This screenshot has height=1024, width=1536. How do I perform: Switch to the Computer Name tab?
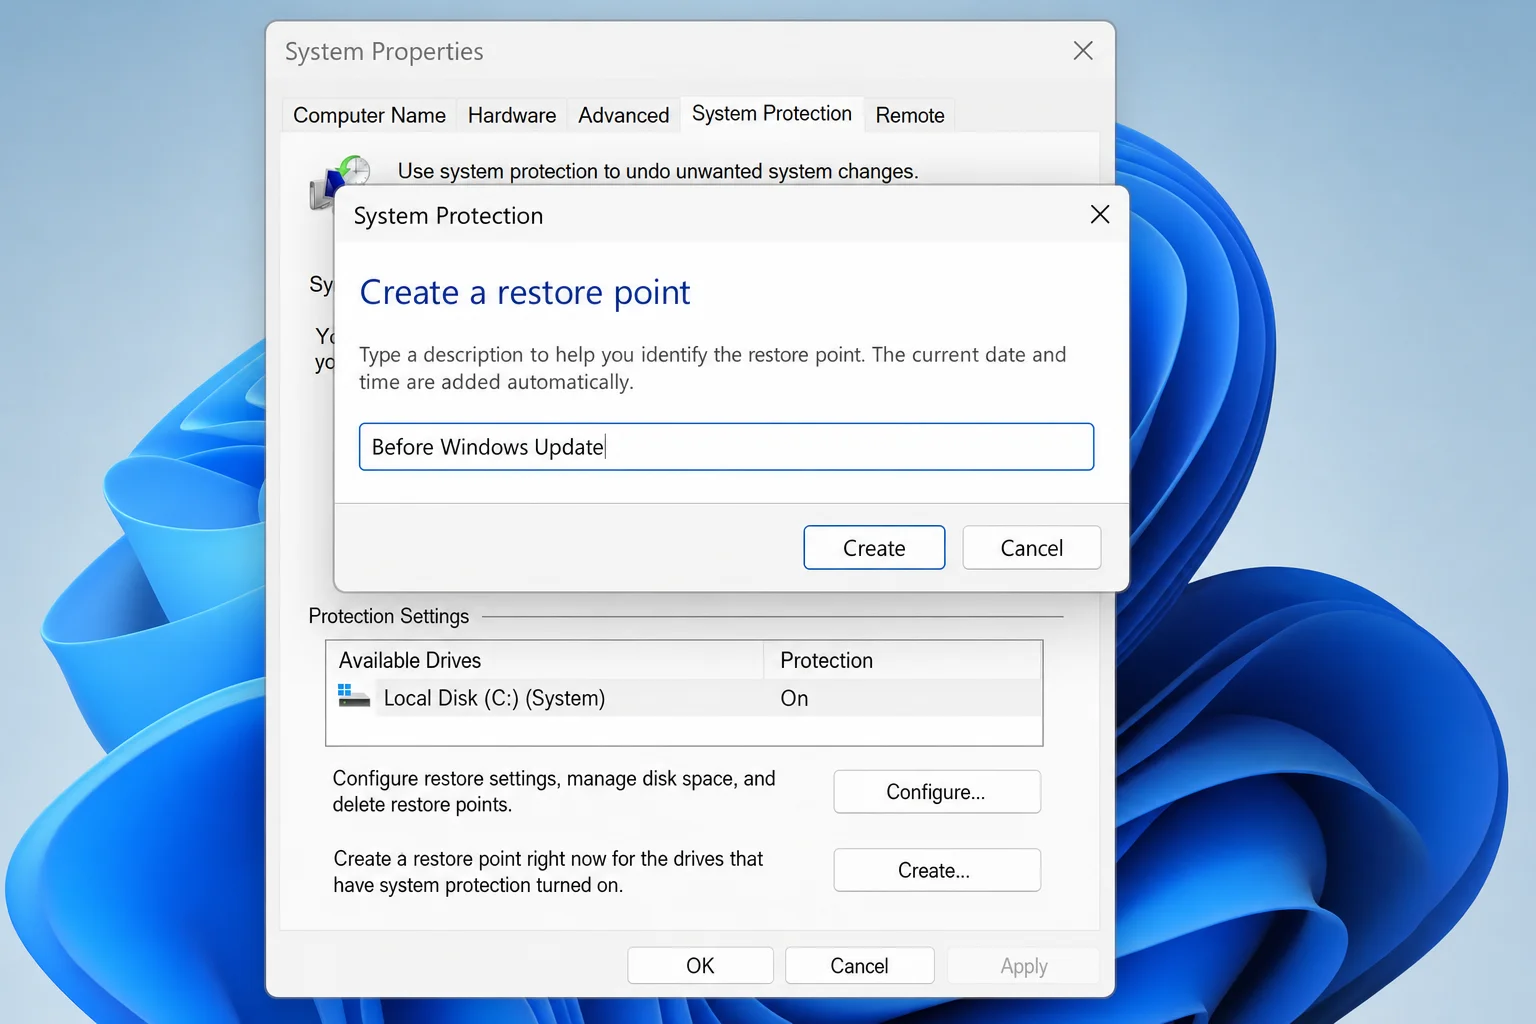(369, 115)
